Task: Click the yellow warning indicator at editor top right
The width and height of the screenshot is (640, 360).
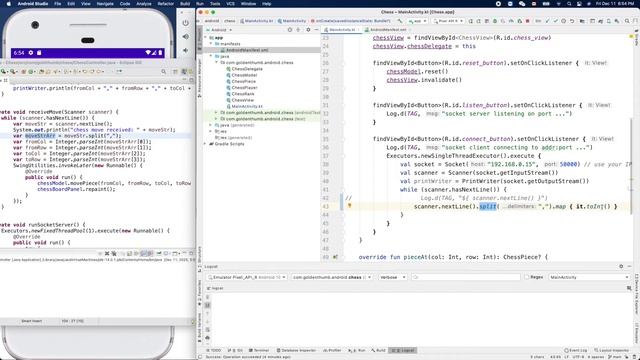Action: point(631,37)
